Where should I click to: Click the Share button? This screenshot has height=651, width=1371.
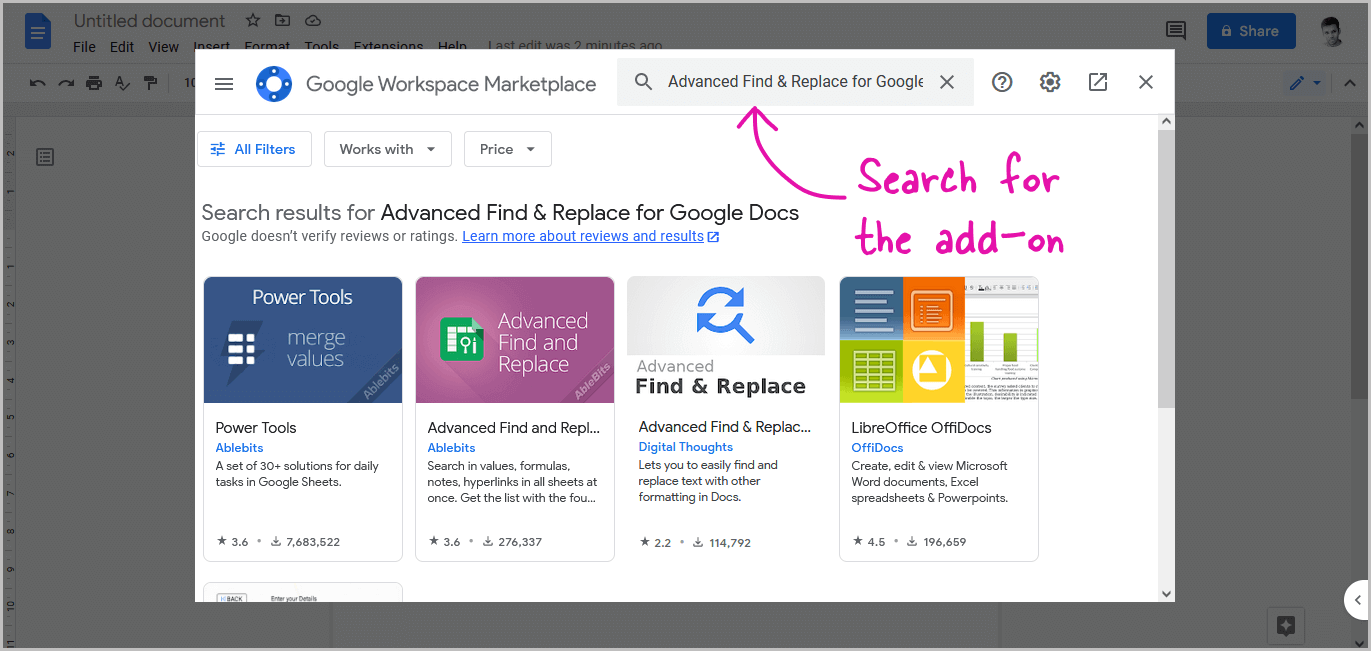(1251, 31)
